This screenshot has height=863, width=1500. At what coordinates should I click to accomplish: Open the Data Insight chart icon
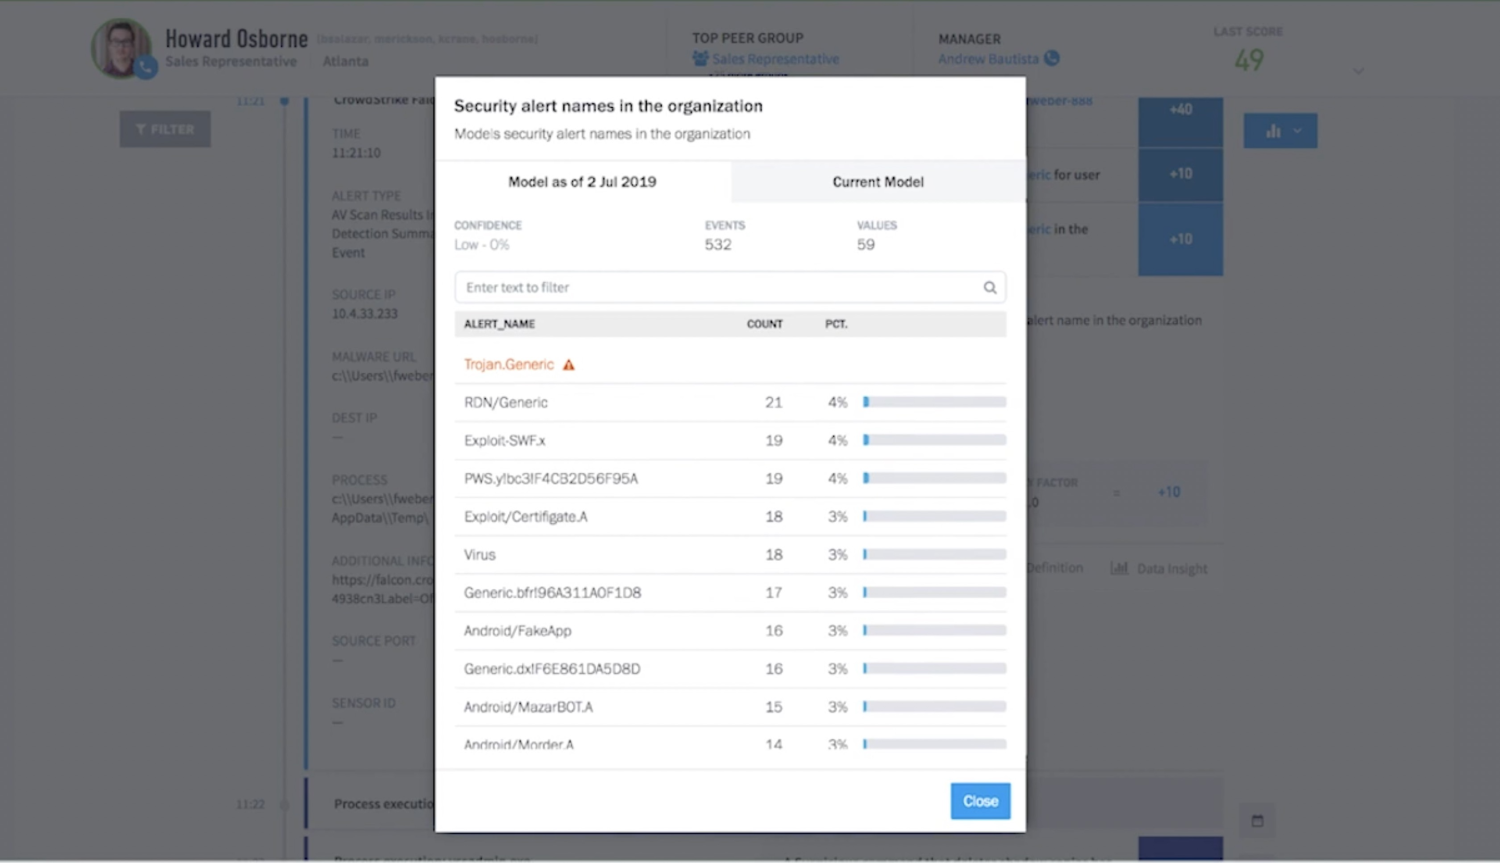[1119, 568]
